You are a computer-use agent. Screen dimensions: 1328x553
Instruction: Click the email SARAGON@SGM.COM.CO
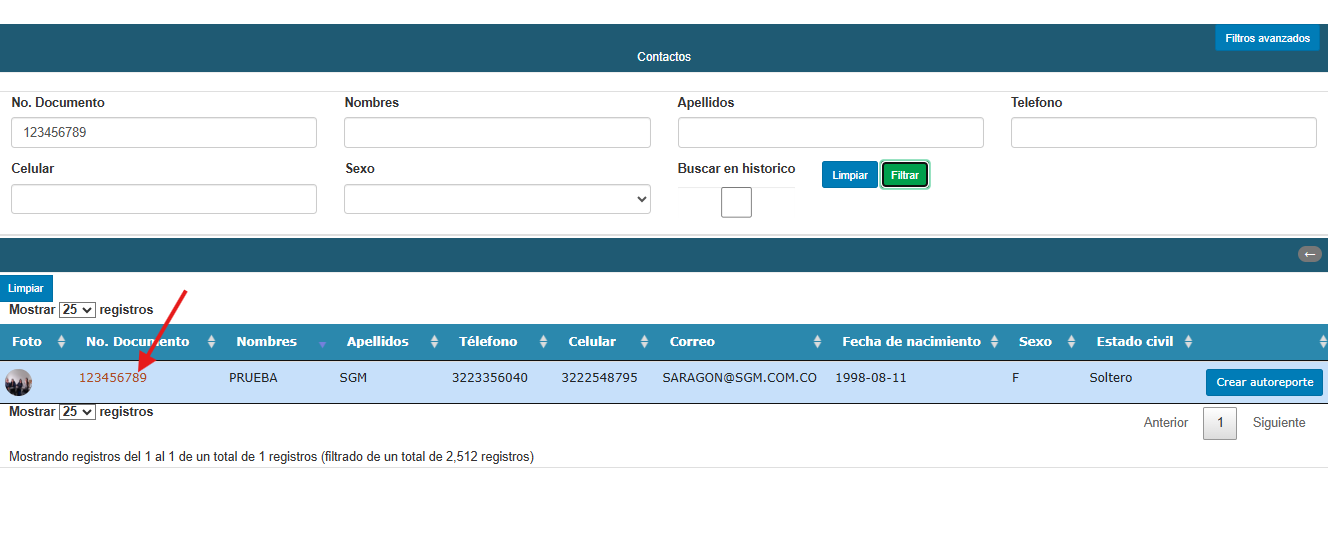tap(740, 378)
